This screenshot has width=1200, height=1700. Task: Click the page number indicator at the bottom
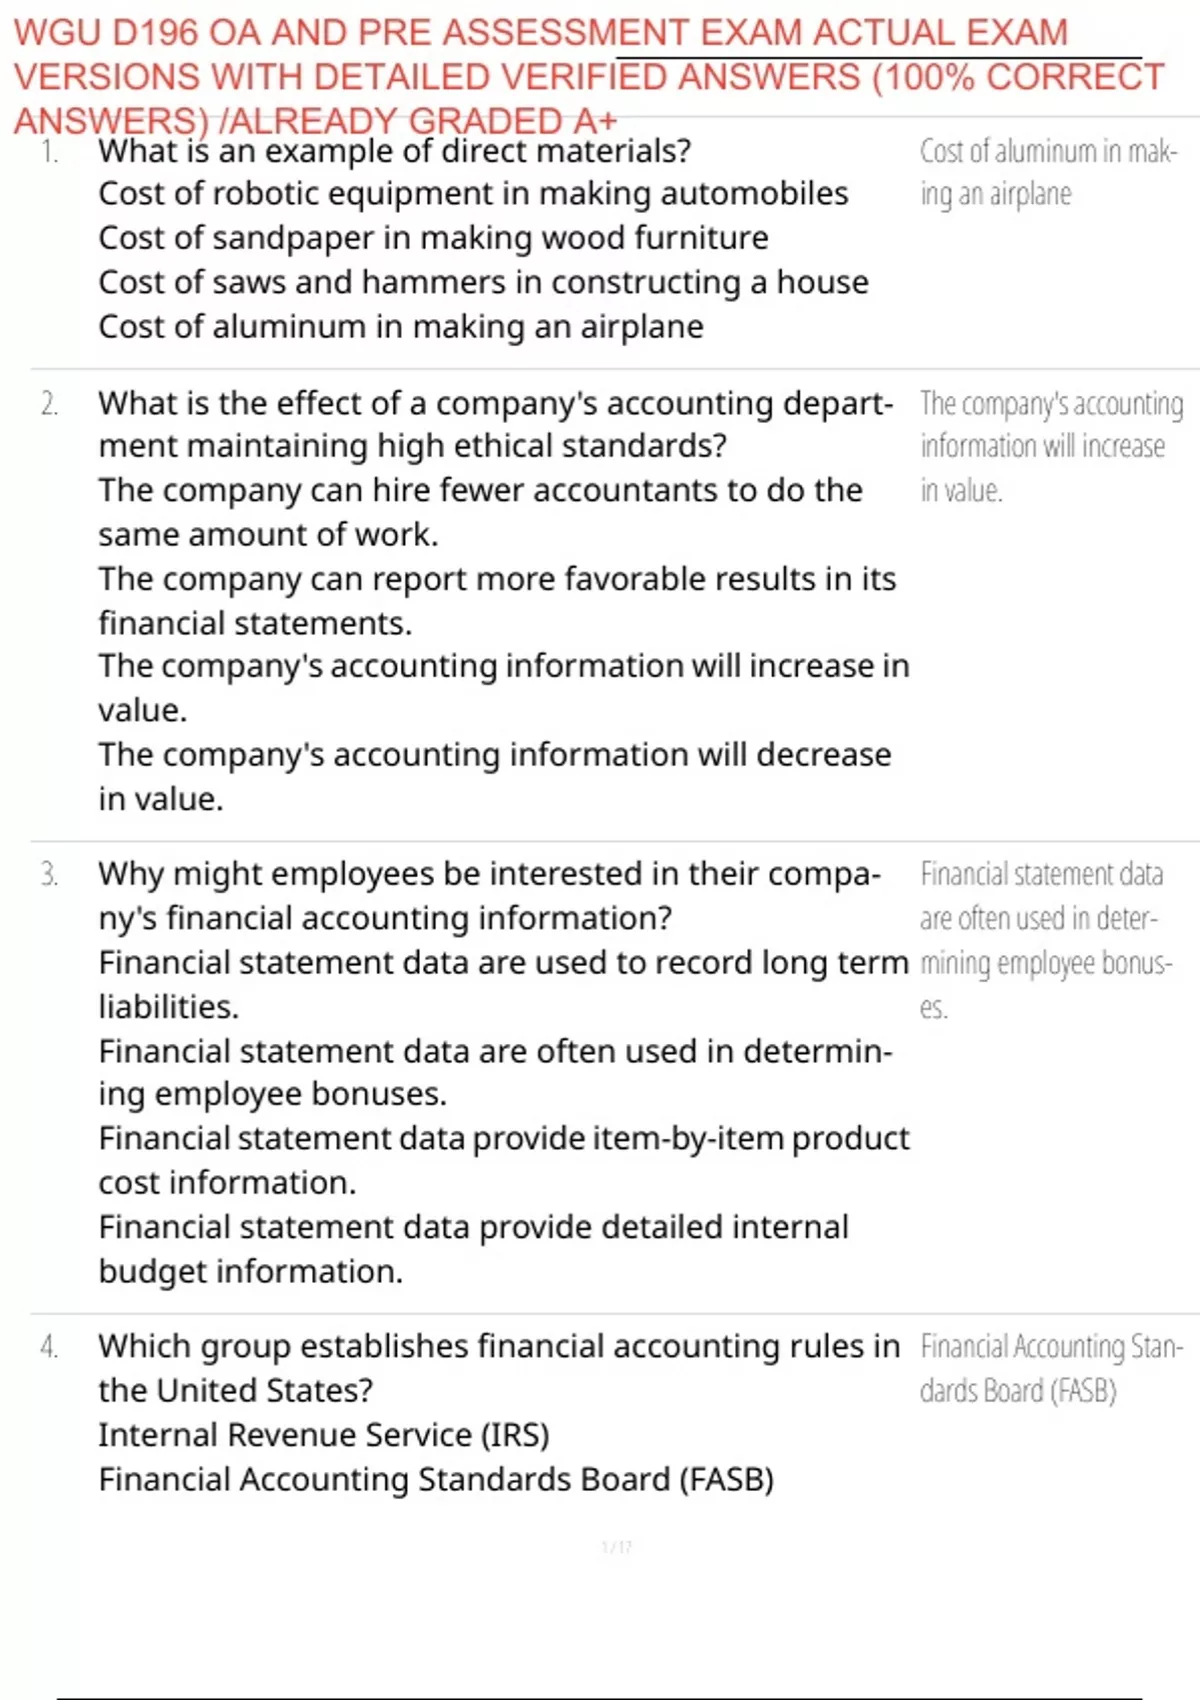point(616,1547)
